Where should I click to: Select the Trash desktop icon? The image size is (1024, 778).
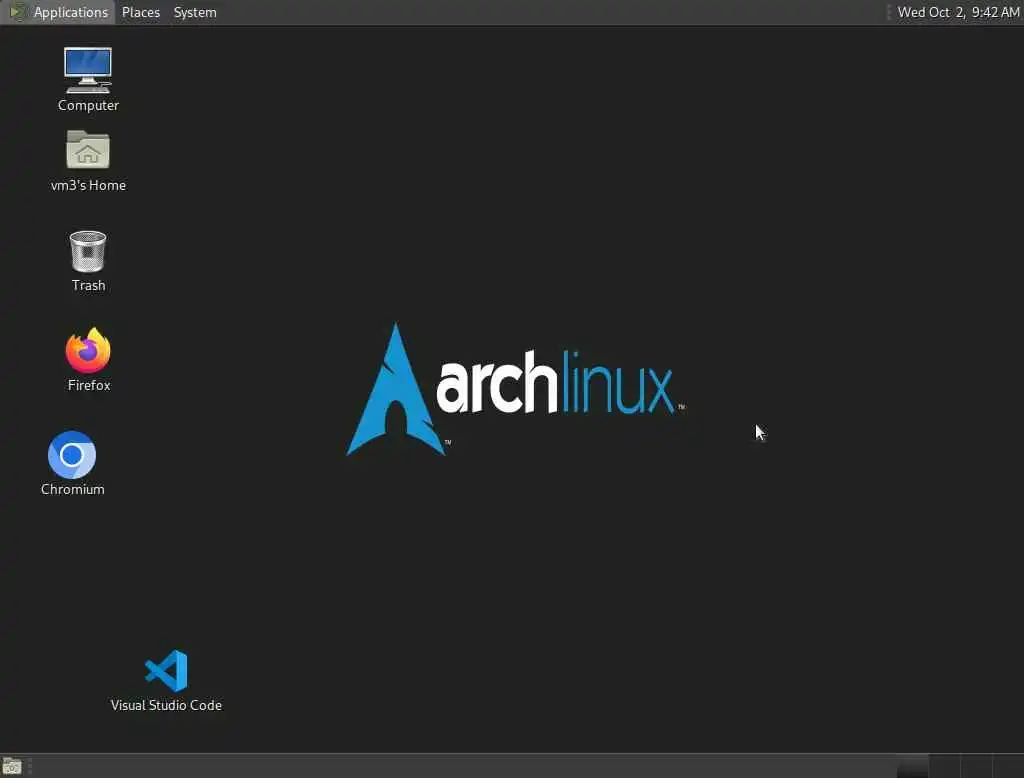(88, 261)
